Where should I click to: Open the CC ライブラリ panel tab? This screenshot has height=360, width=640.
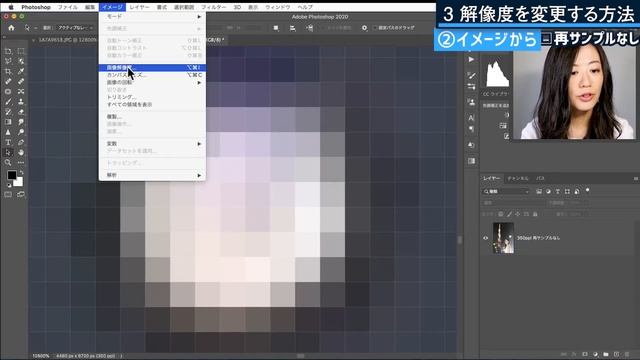(496, 94)
